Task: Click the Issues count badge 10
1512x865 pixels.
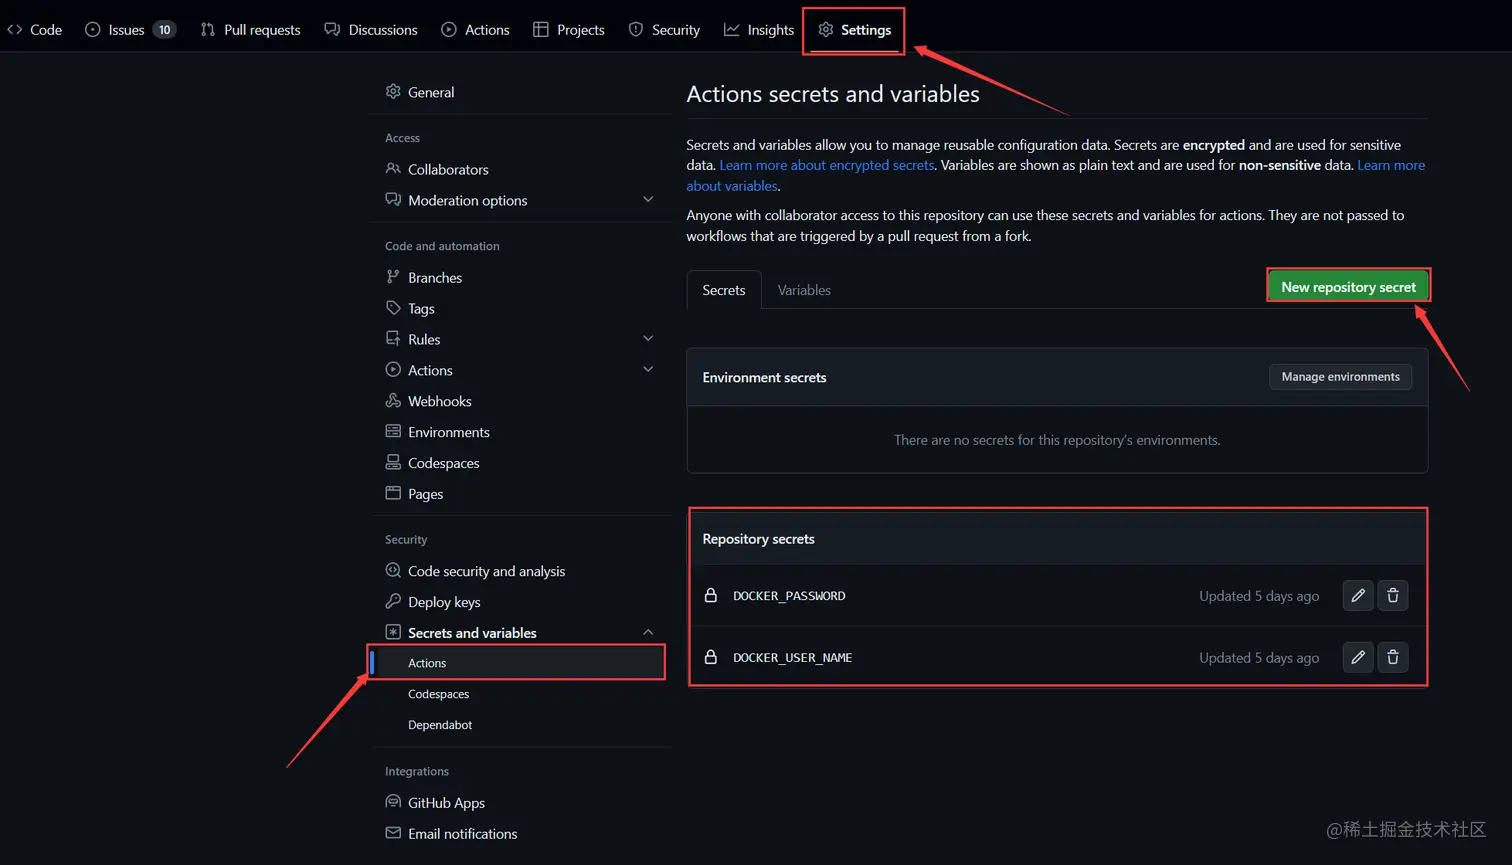Action: [164, 30]
